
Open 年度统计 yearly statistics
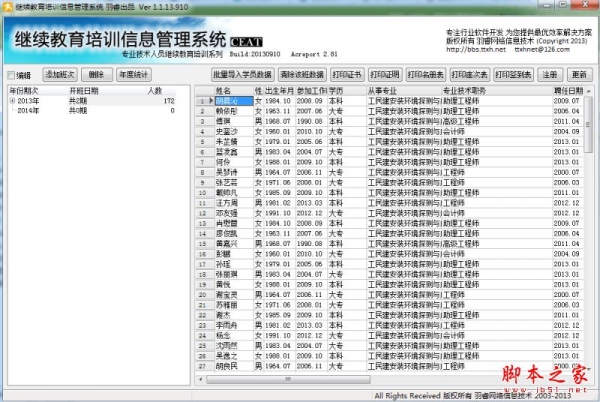(x=134, y=75)
